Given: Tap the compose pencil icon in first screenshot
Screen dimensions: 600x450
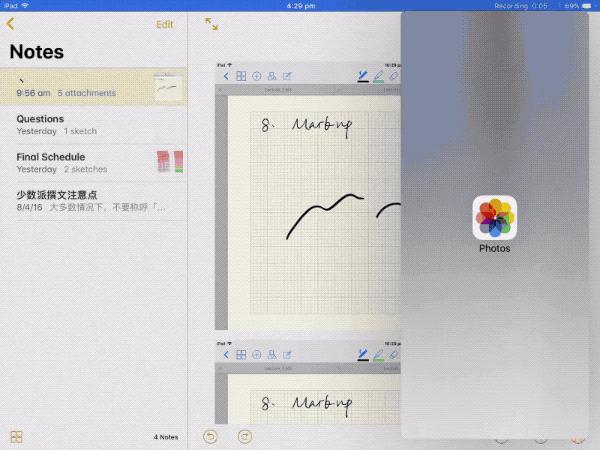Looking at the screenshot, I should (287, 76).
